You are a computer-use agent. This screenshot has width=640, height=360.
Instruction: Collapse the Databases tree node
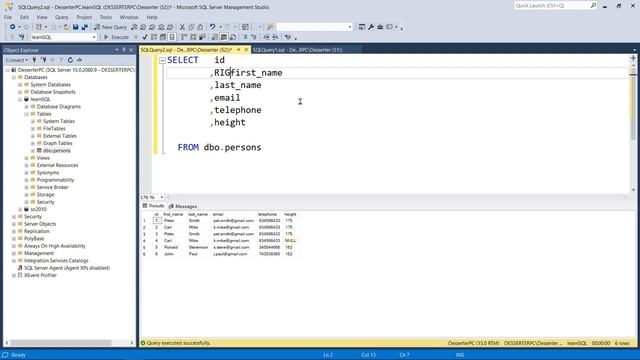(x=14, y=77)
